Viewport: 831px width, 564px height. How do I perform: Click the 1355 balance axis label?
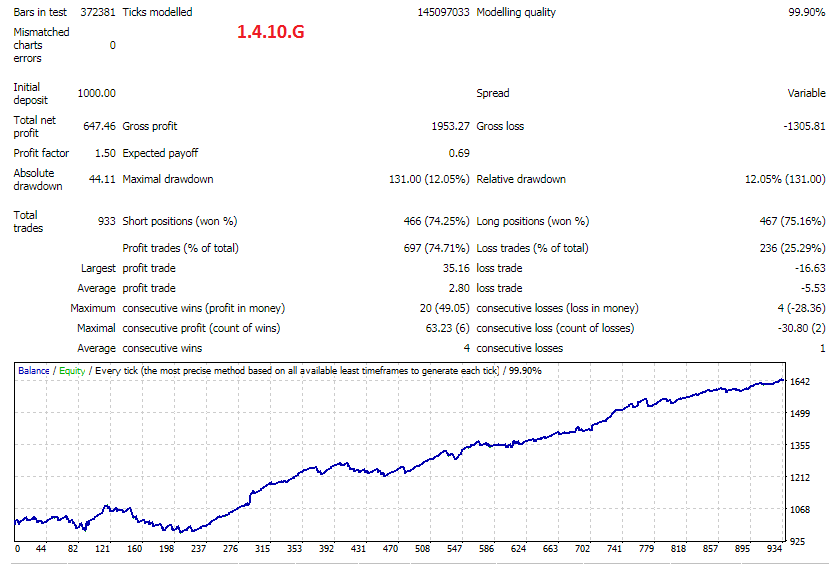(800, 446)
